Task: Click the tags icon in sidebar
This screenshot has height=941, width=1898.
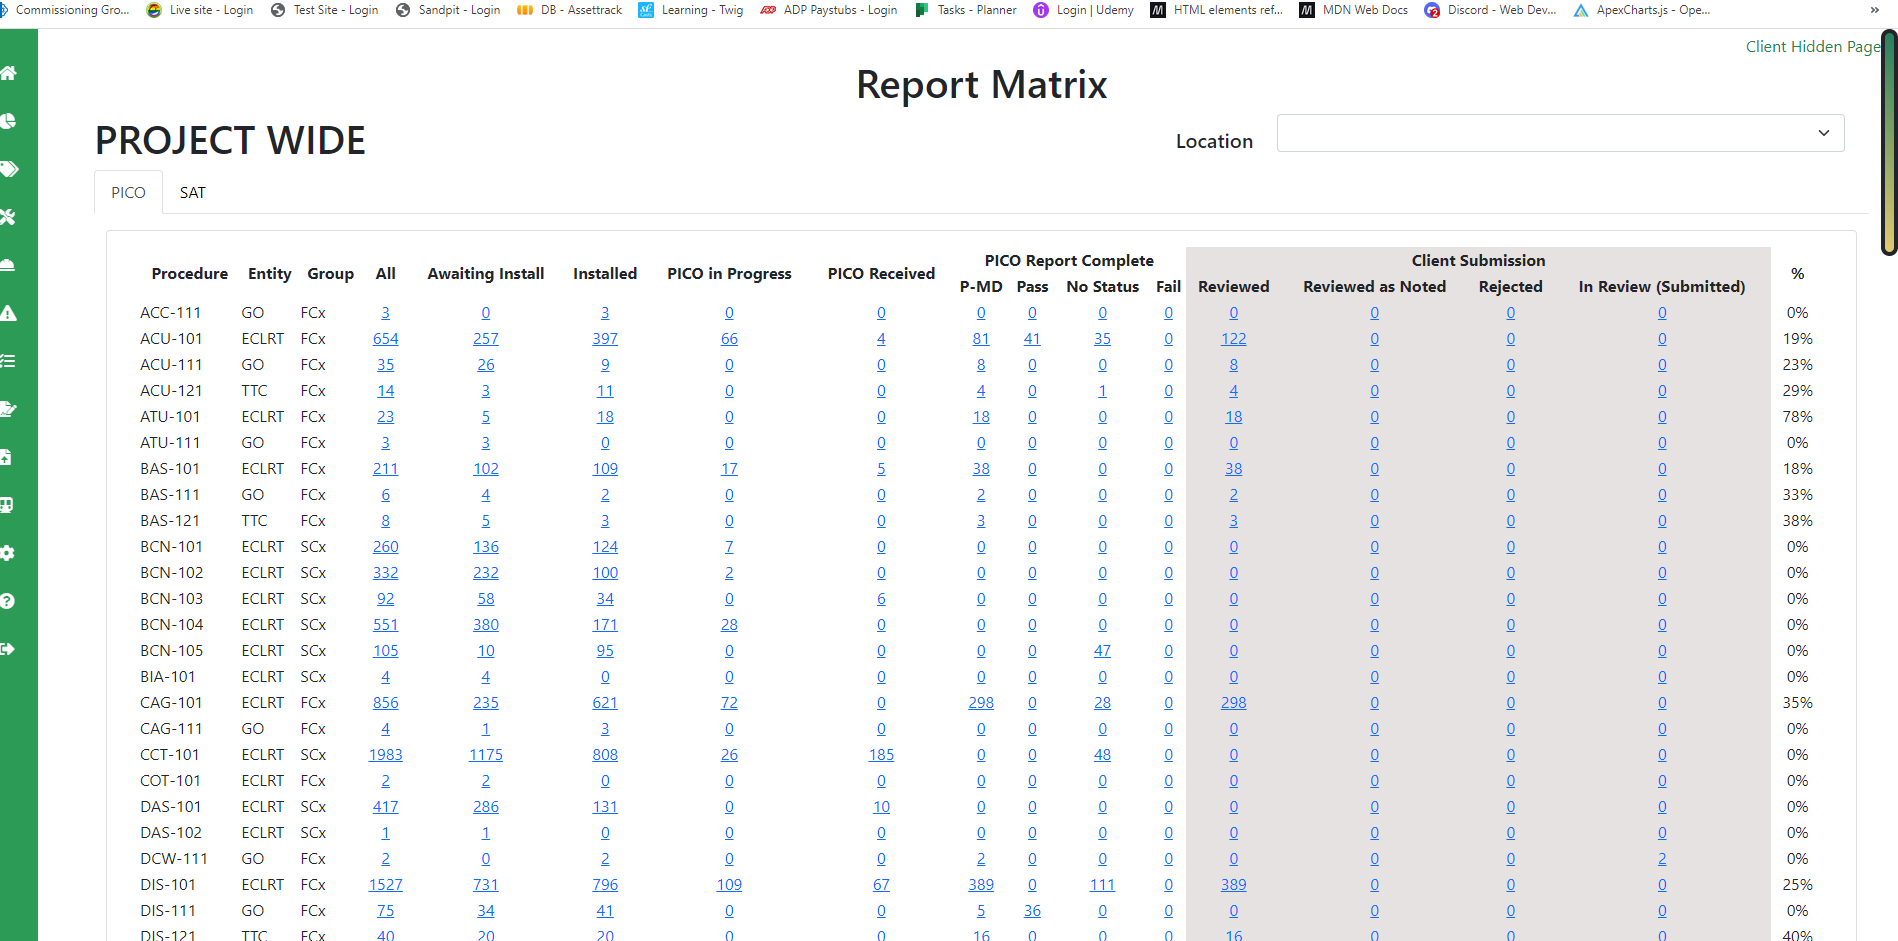Action: point(9,169)
